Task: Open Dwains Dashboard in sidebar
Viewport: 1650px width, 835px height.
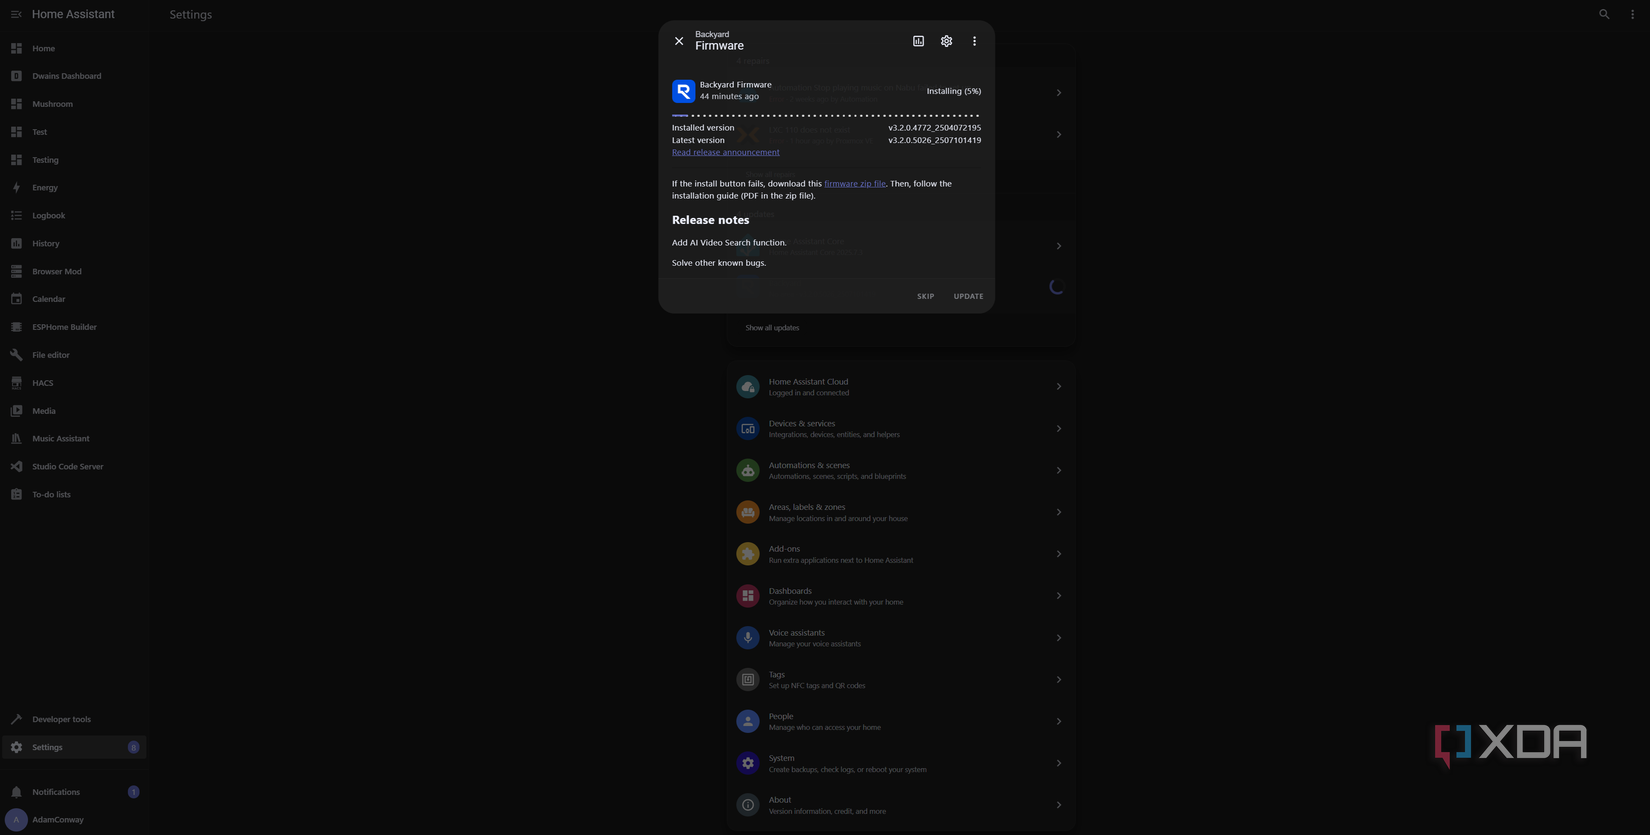Action: [x=73, y=76]
